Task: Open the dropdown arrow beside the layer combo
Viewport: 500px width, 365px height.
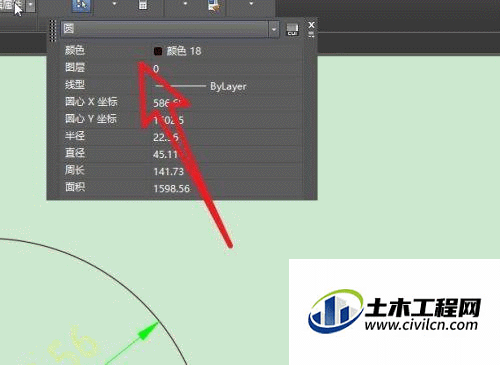Action: coord(30,5)
